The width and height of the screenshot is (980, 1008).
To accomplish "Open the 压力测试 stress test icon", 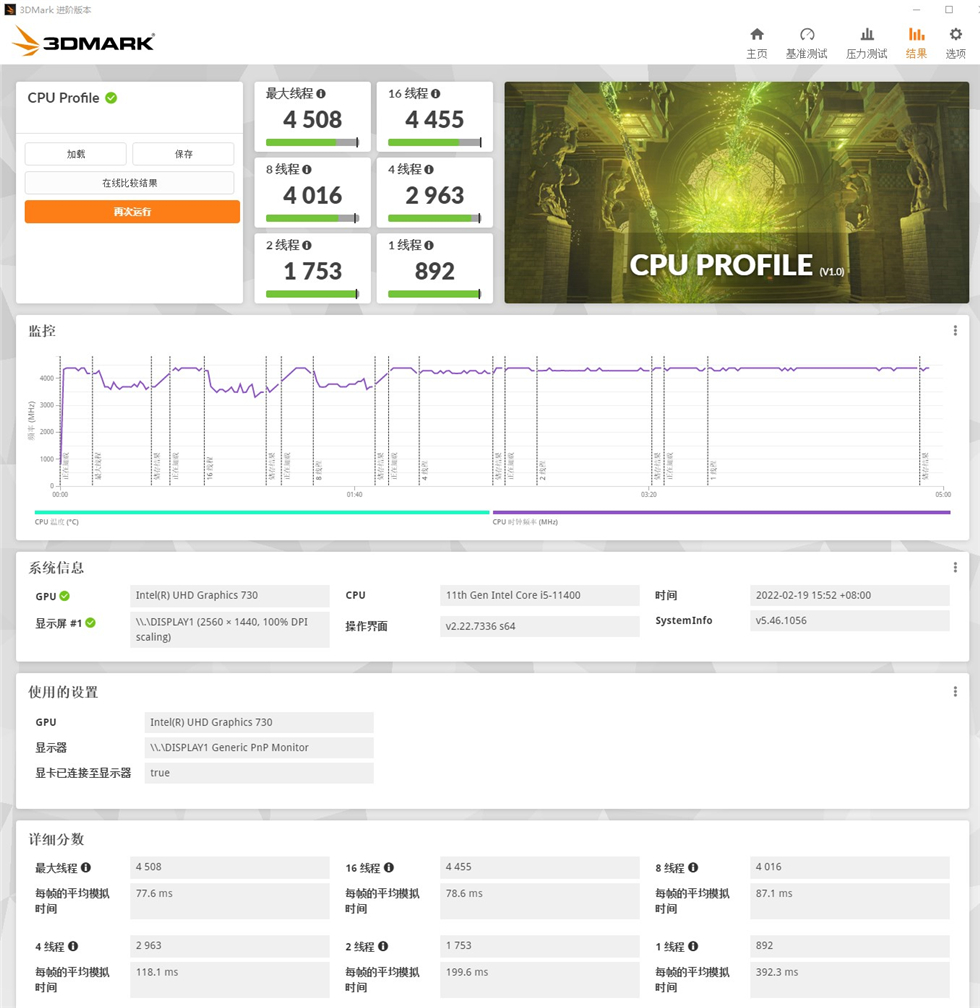I will (866, 35).
